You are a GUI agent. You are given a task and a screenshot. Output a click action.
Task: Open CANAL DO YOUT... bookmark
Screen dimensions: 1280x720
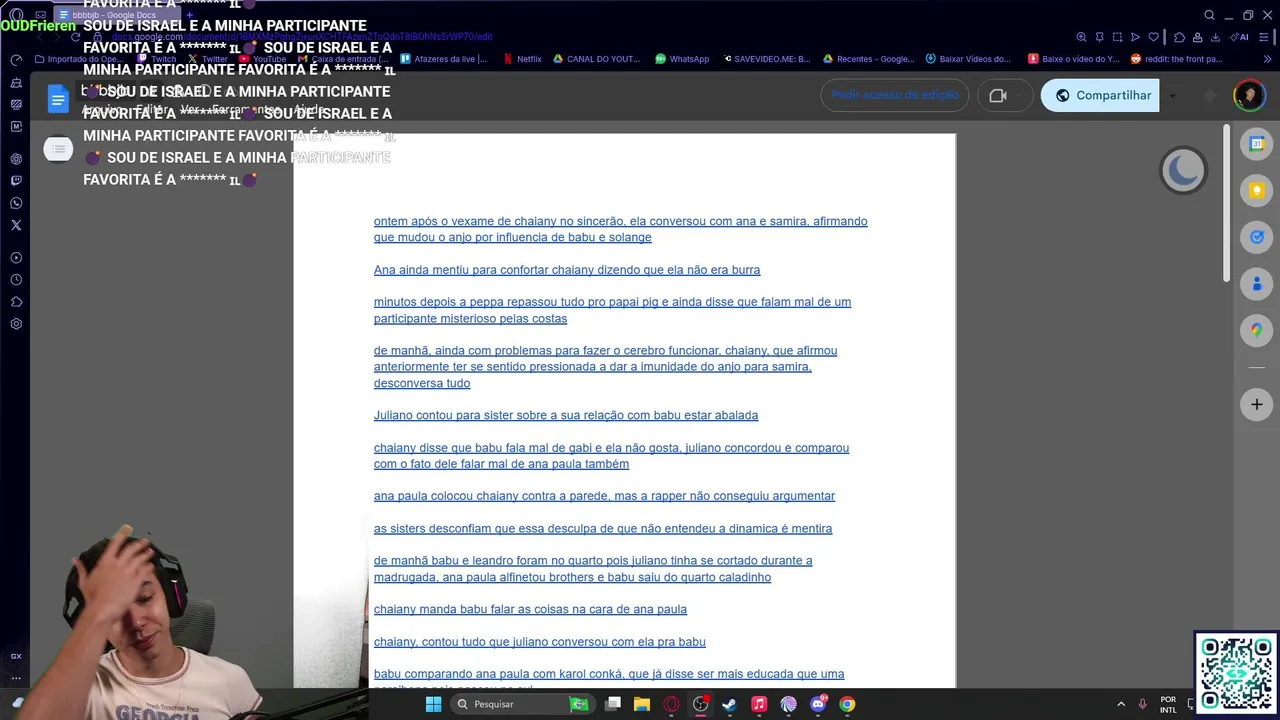click(596, 59)
